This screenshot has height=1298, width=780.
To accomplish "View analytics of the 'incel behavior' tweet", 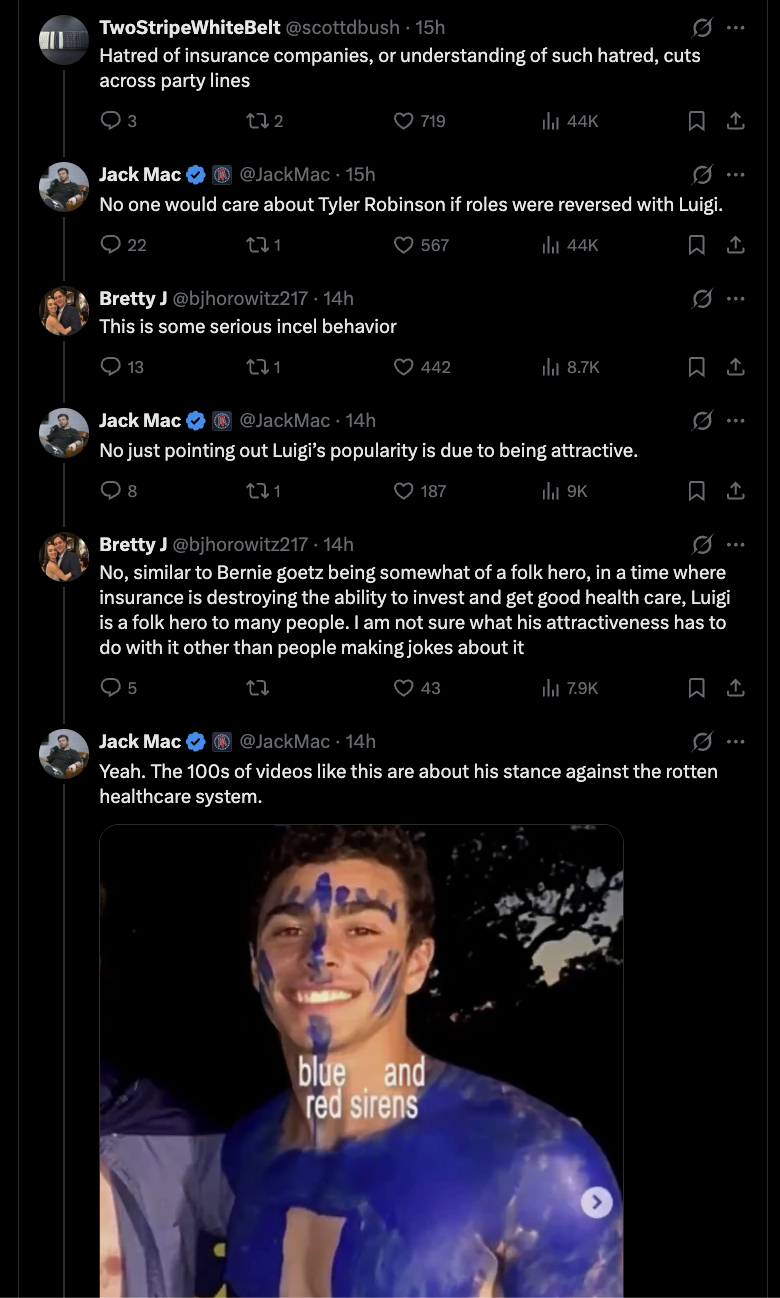I will (550, 368).
